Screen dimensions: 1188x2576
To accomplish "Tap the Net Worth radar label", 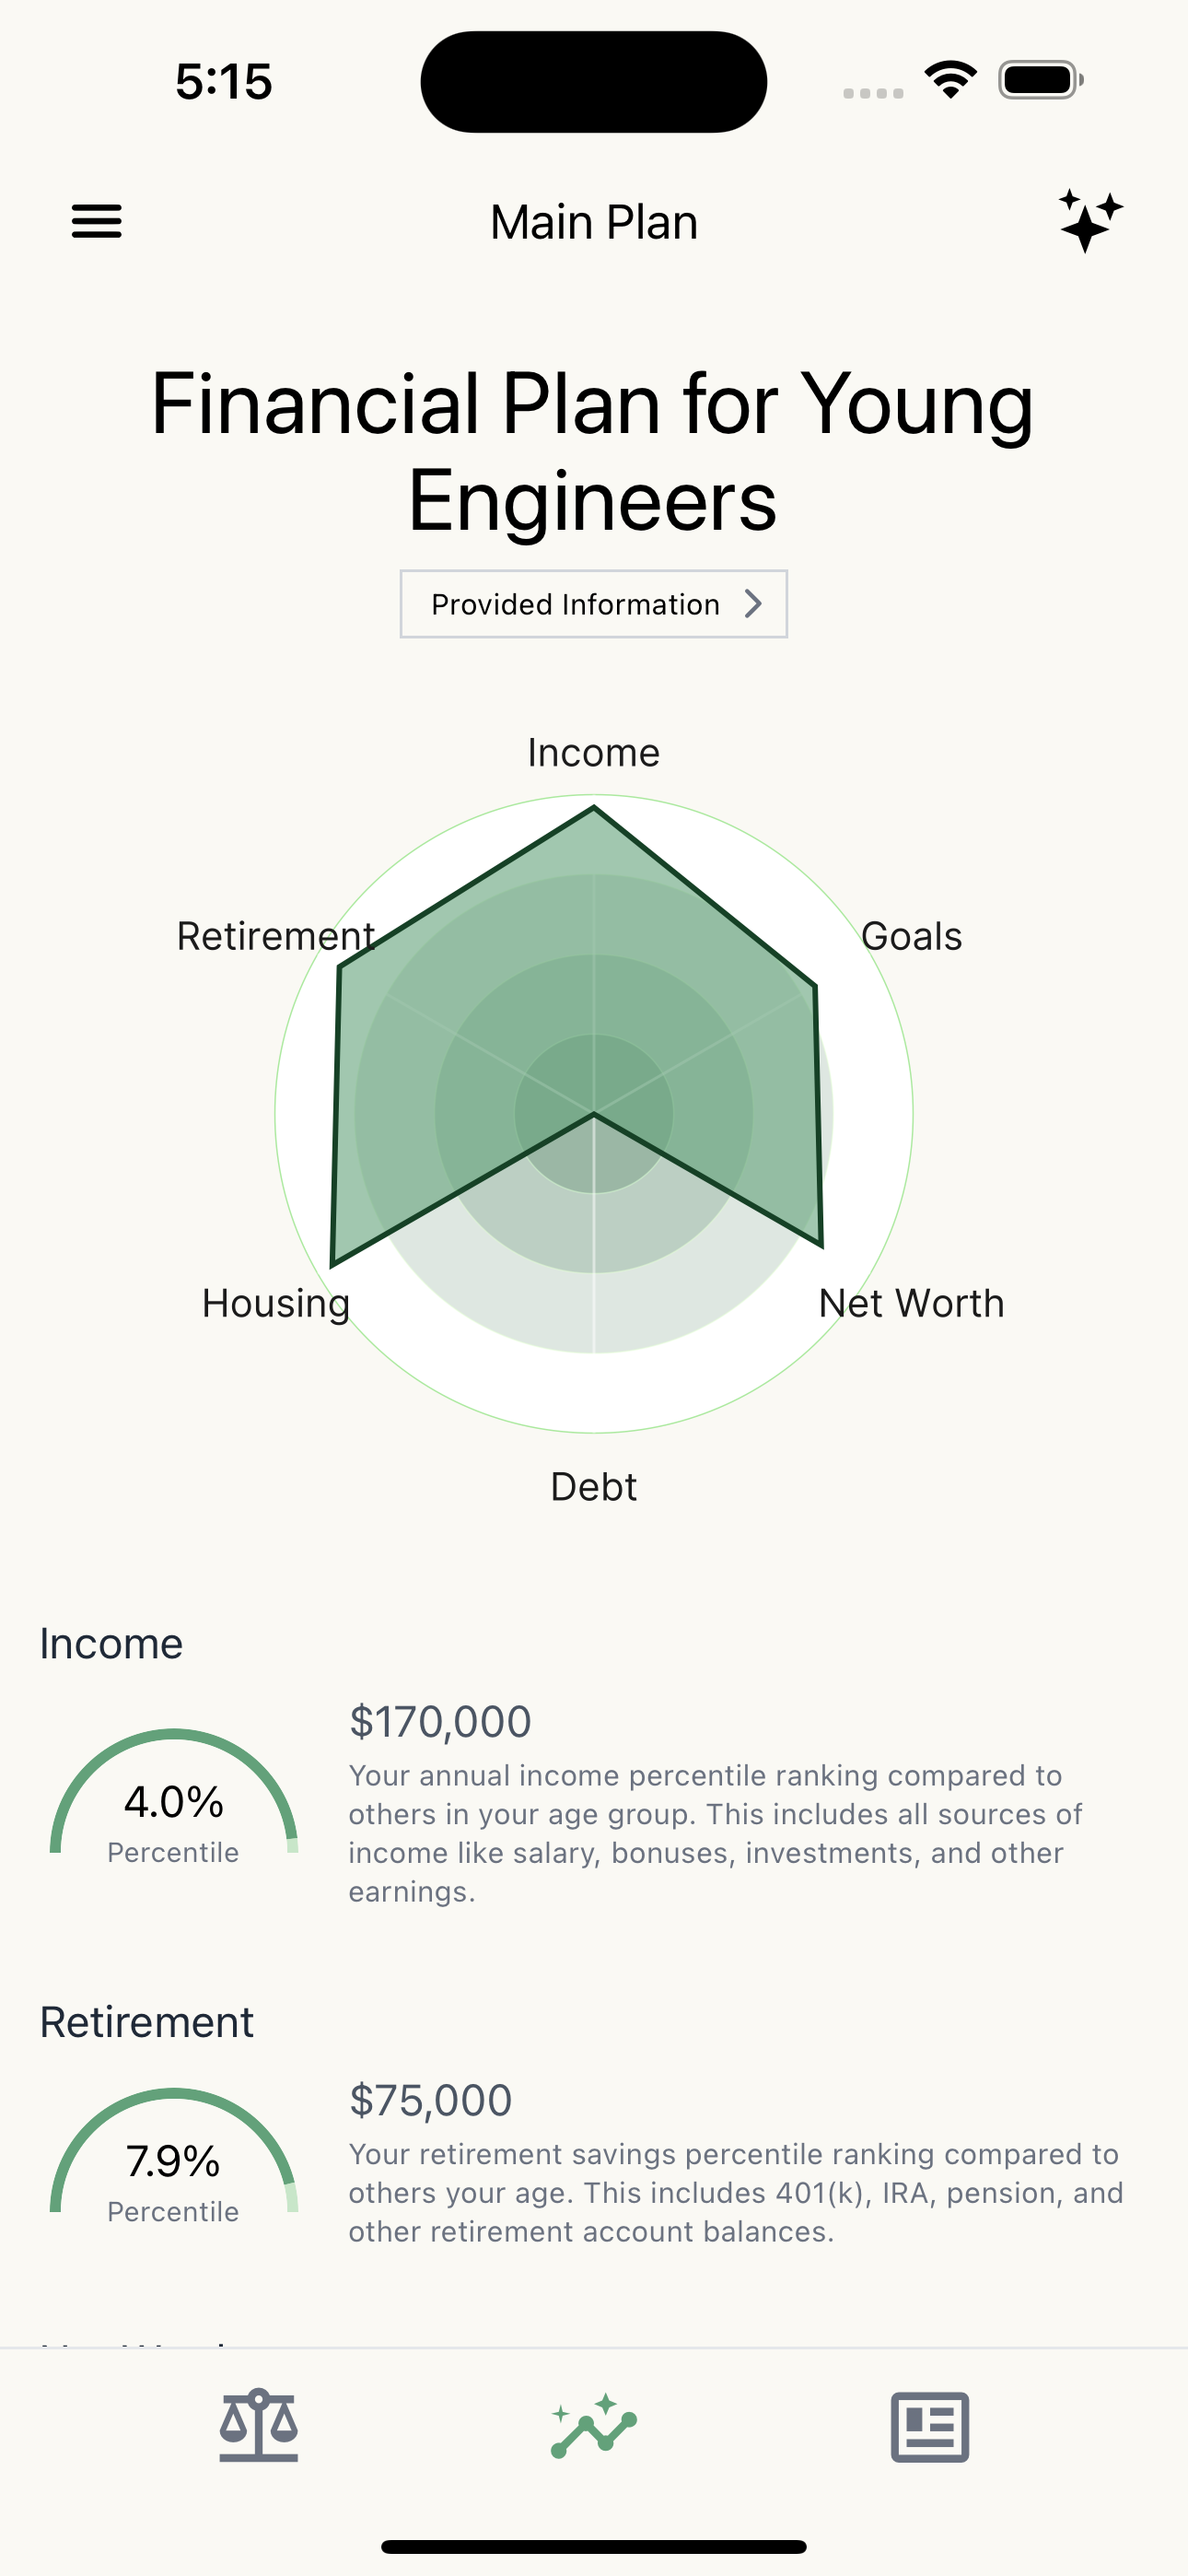I will [911, 1303].
